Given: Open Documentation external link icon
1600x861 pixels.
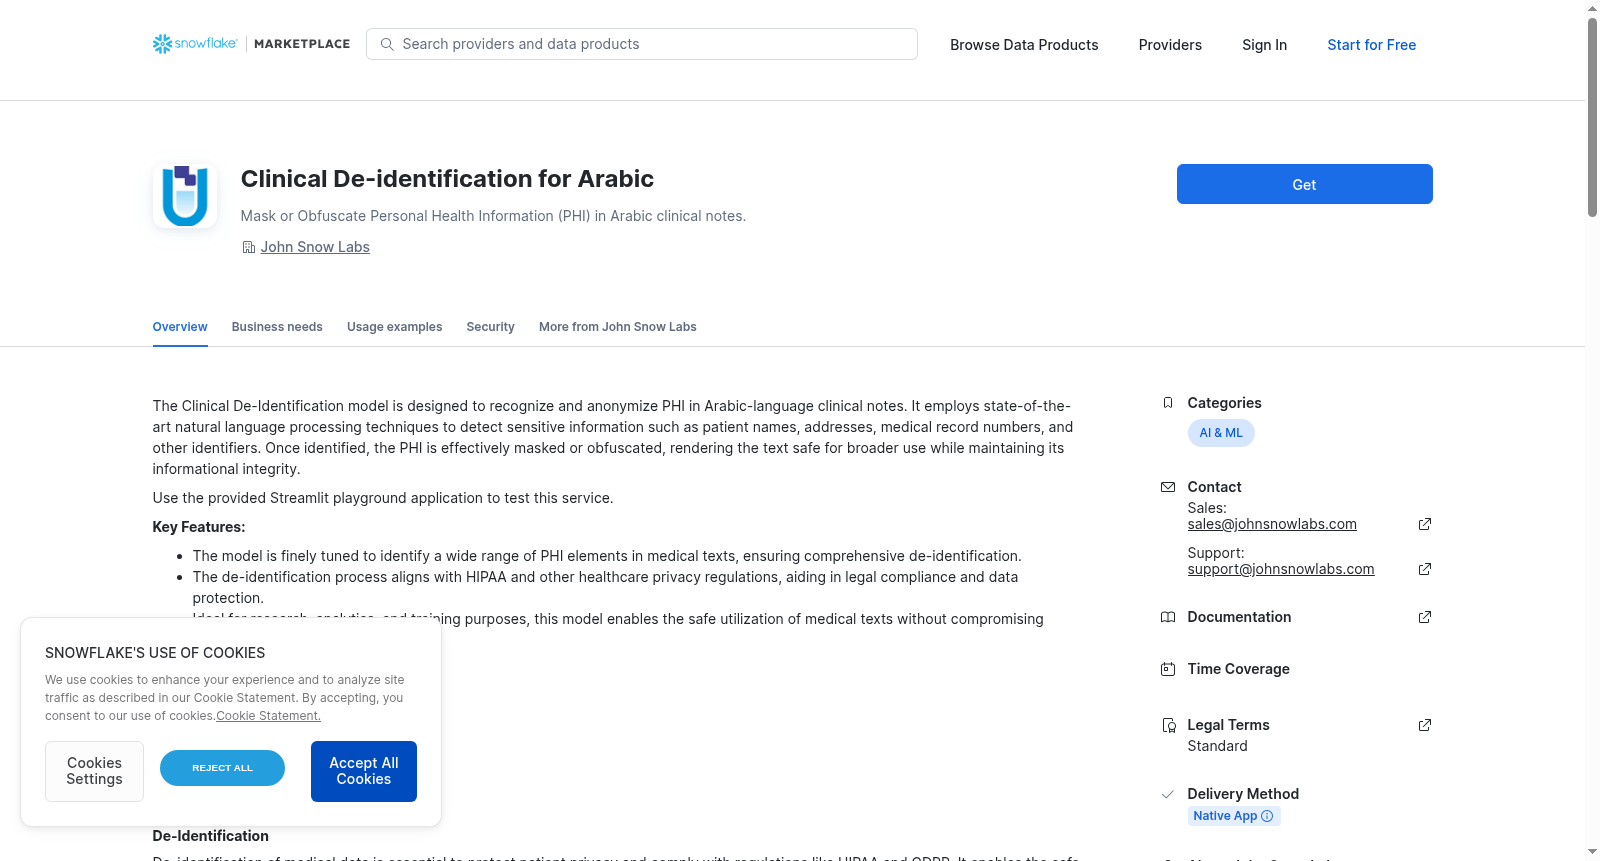Looking at the screenshot, I should [1425, 617].
